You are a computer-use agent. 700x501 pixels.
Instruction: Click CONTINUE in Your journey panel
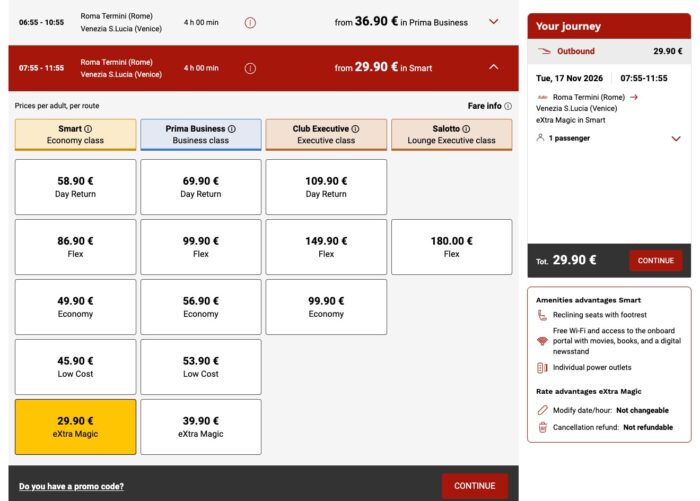tap(656, 260)
